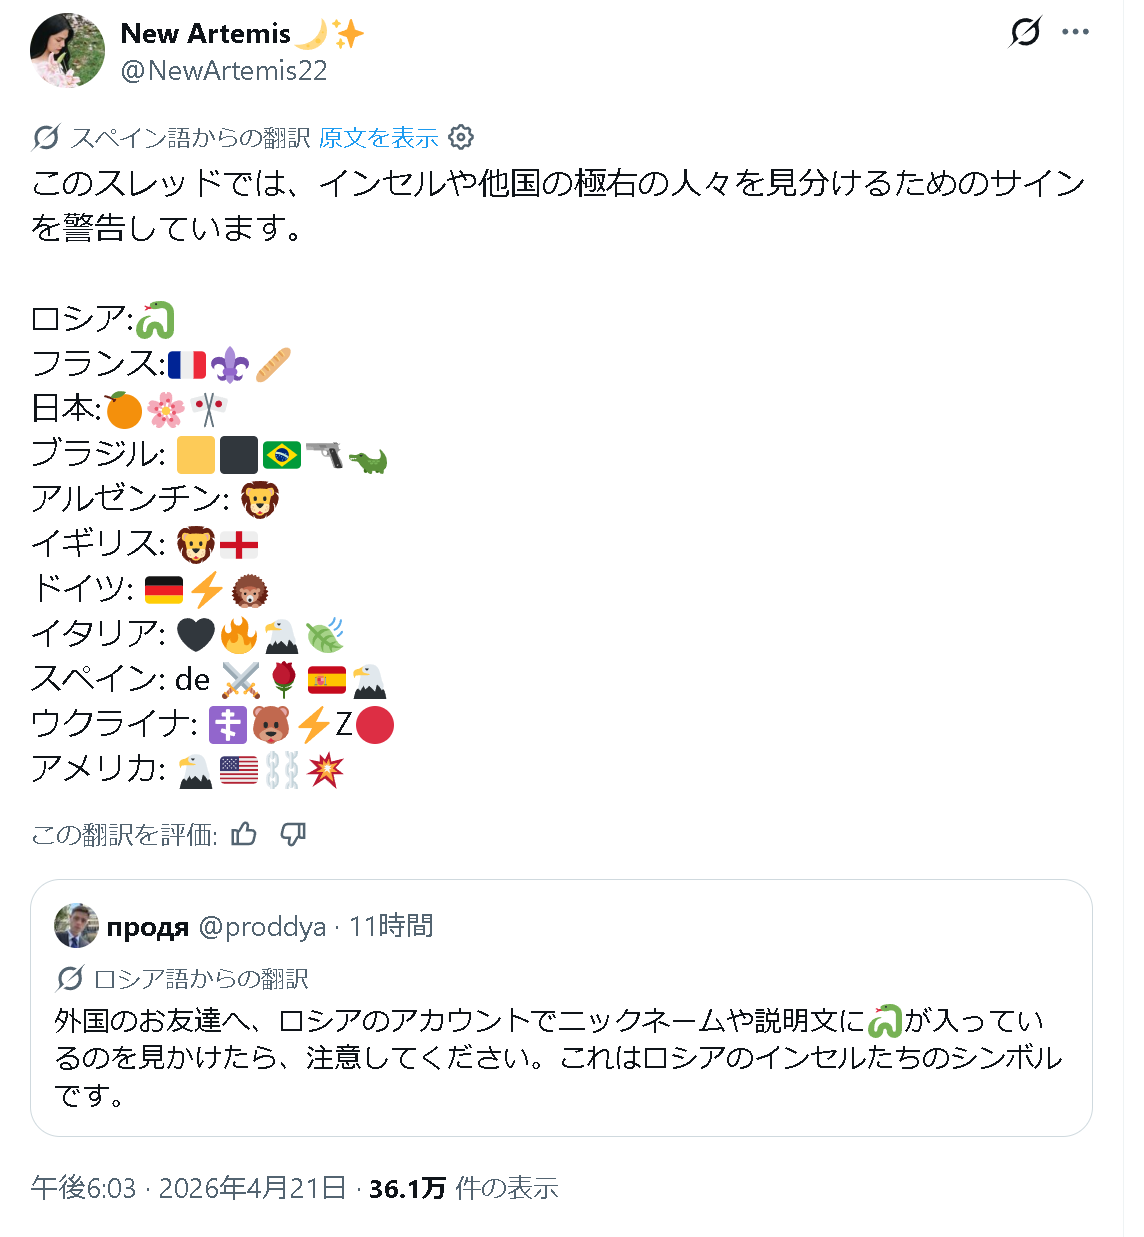The height and width of the screenshot is (1237, 1144).
Task: Open translation settings gear icon
Action: (x=461, y=137)
